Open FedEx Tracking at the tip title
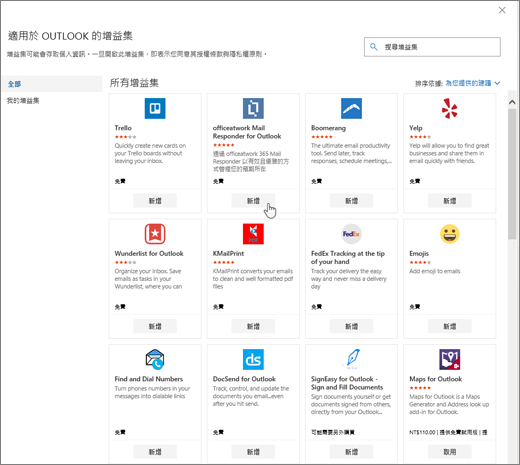This screenshot has width=520, height=465. click(348, 257)
